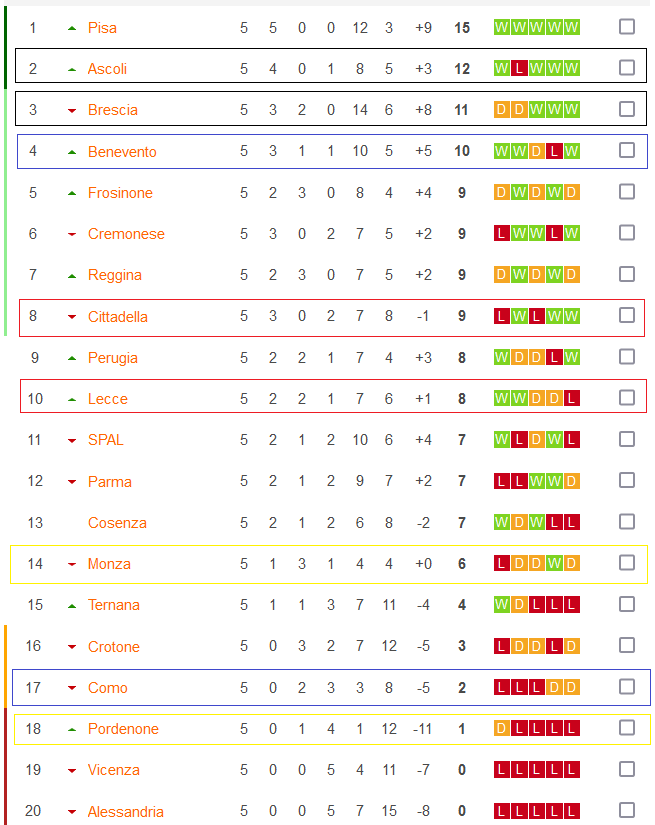The image size is (655, 825).
Task: Click the red down arrow beside Brescia
Action: click(x=72, y=111)
